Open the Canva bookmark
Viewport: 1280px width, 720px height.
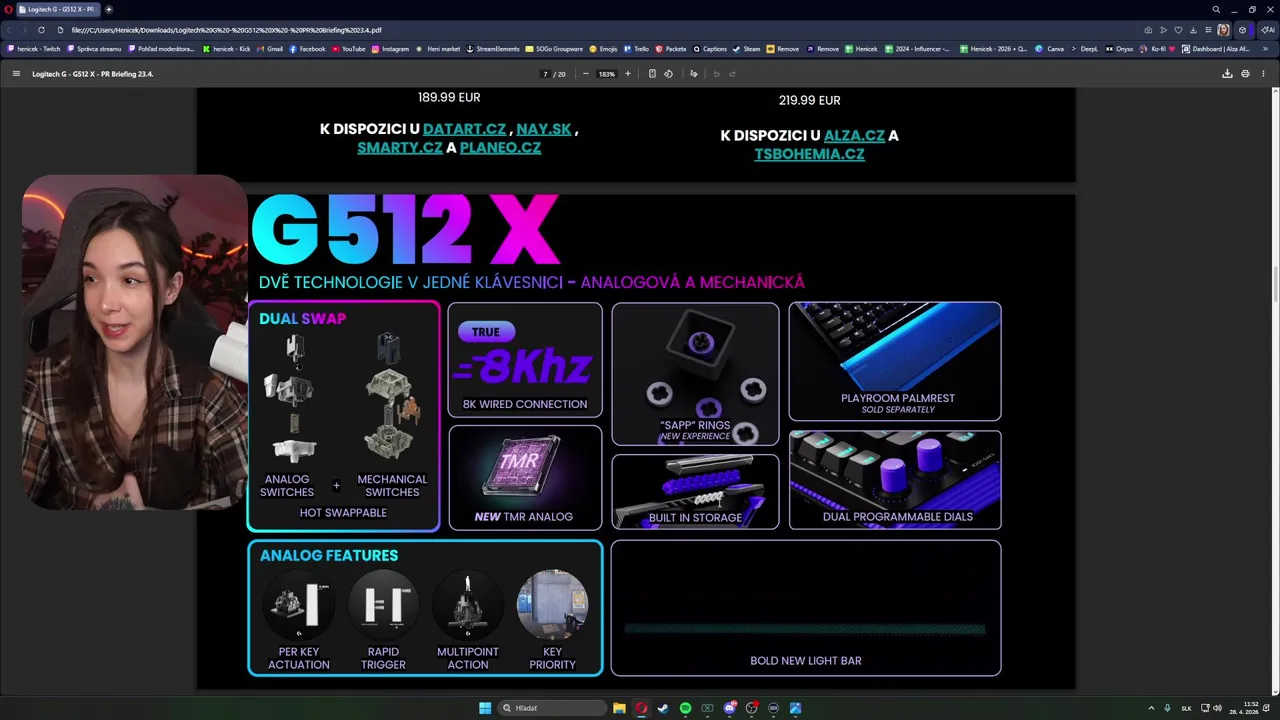[x=1050, y=49]
